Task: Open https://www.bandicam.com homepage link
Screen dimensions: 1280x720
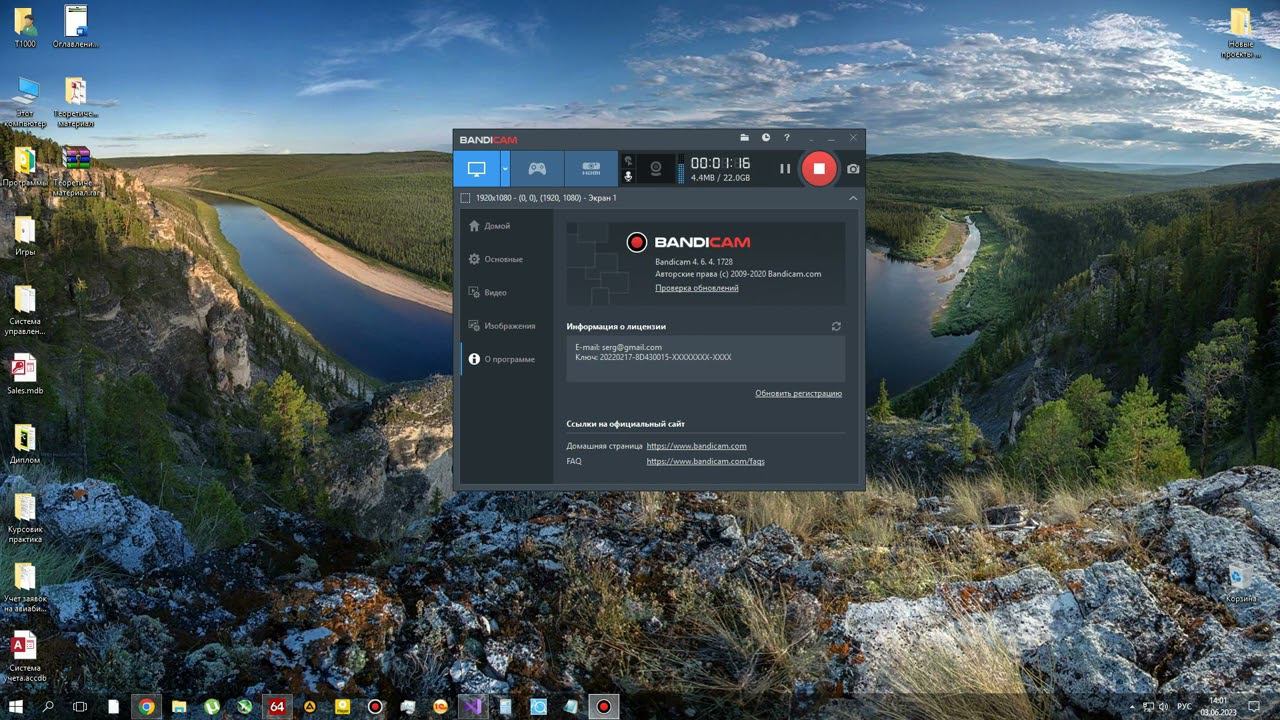Action: (x=697, y=446)
